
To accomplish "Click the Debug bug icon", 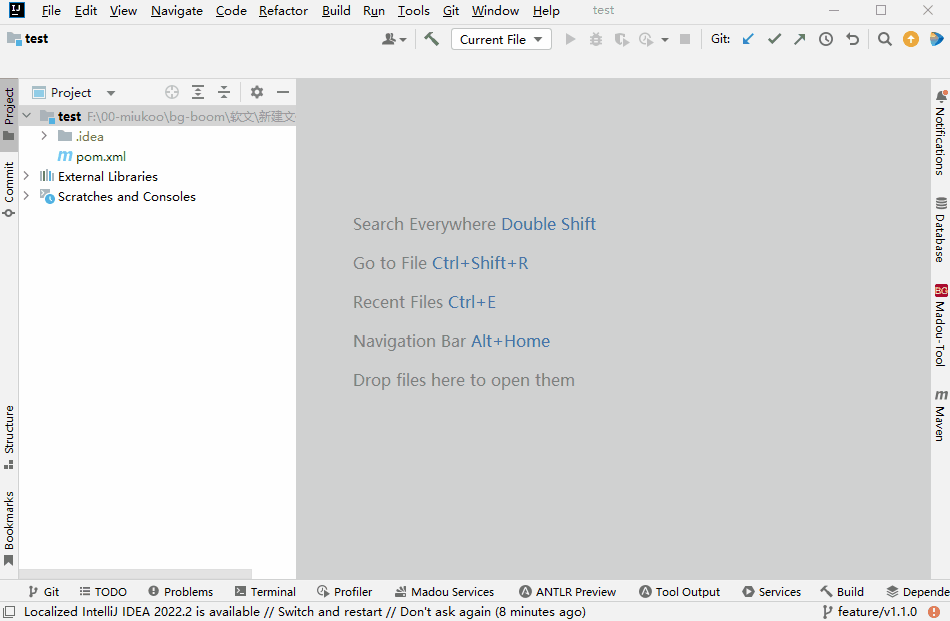I will click(596, 39).
